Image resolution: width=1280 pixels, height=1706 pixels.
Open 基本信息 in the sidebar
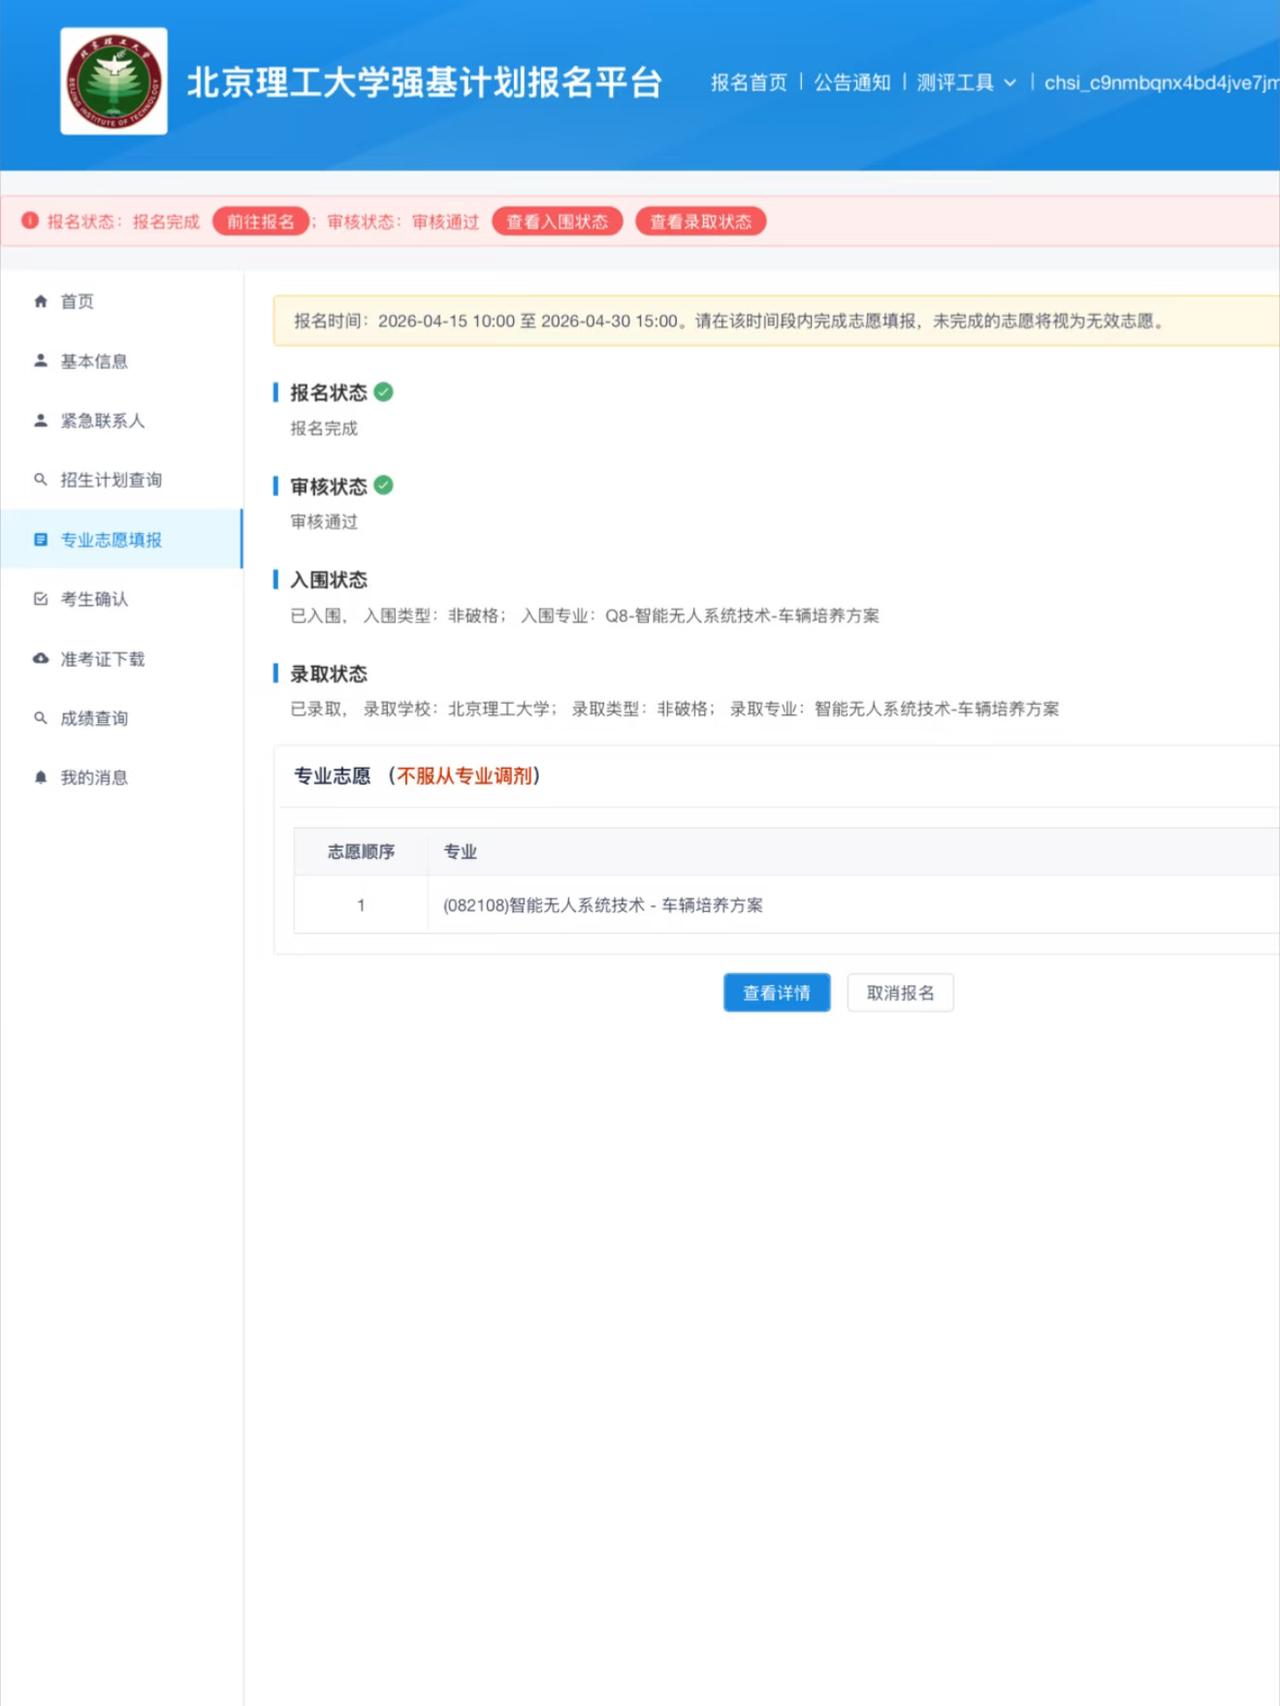[94, 361]
